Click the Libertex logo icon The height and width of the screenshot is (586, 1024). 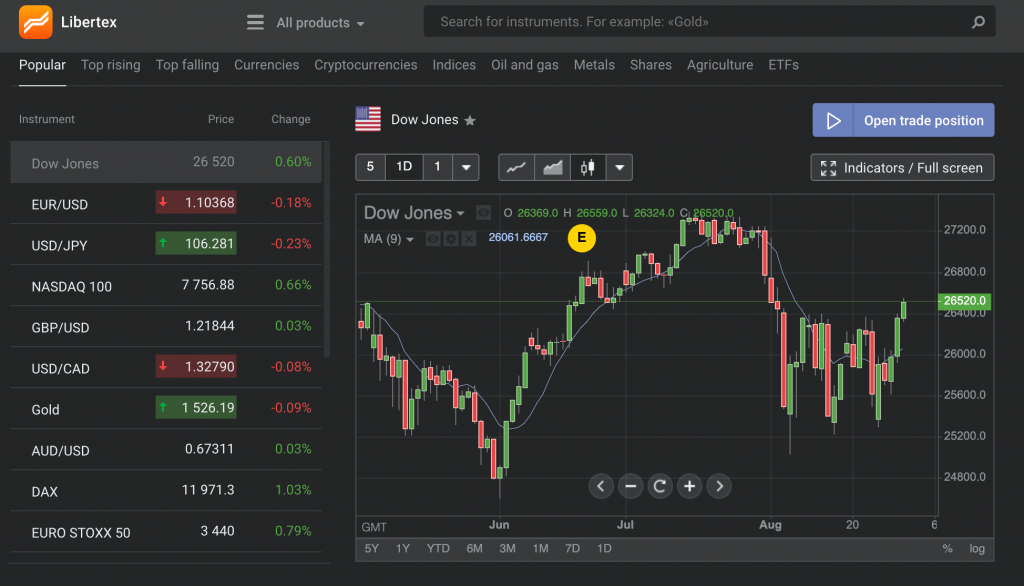pyautogui.click(x=36, y=22)
